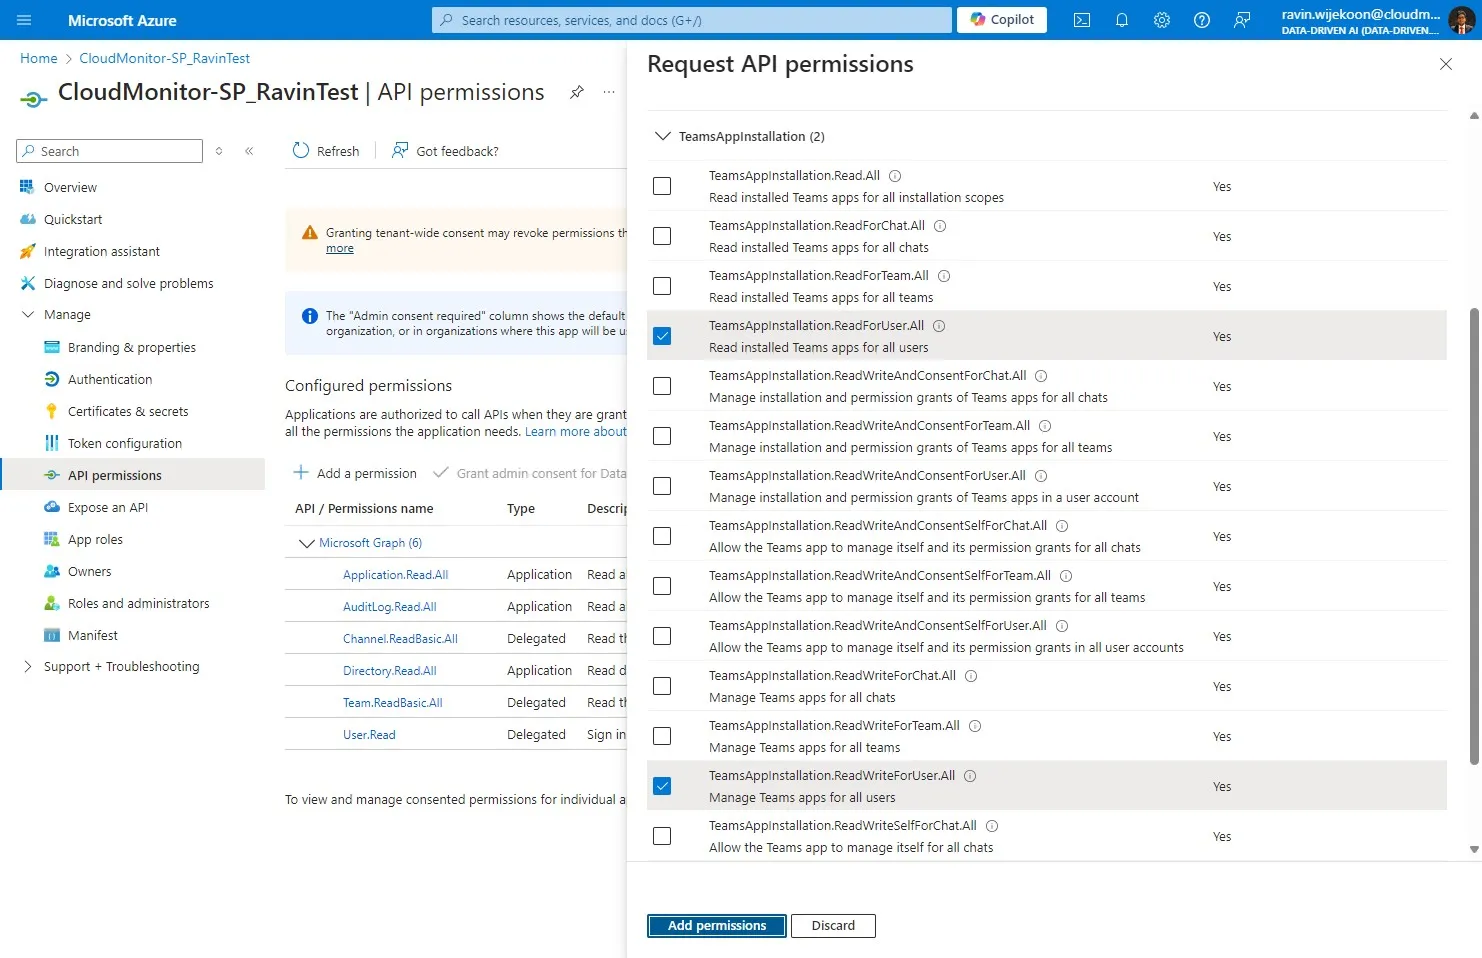Collapse the Microsoft Graph (6) permissions group
Screen dimensions: 1482x958
click(x=307, y=543)
